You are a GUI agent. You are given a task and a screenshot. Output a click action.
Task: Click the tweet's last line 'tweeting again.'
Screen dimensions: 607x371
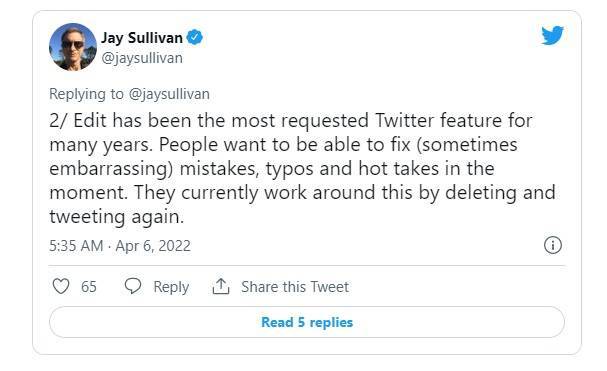pyautogui.click(x=117, y=216)
